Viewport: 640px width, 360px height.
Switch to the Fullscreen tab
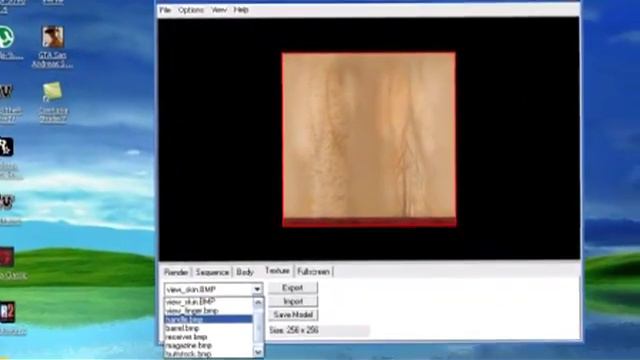313,271
